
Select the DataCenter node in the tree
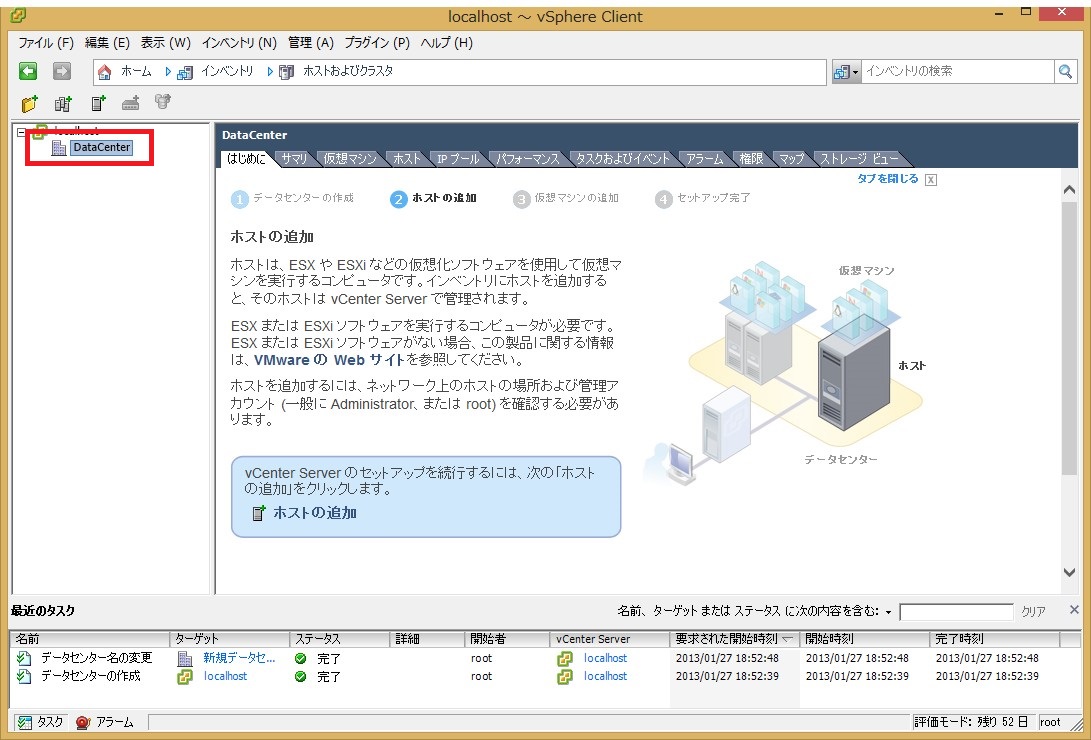pos(102,147)
